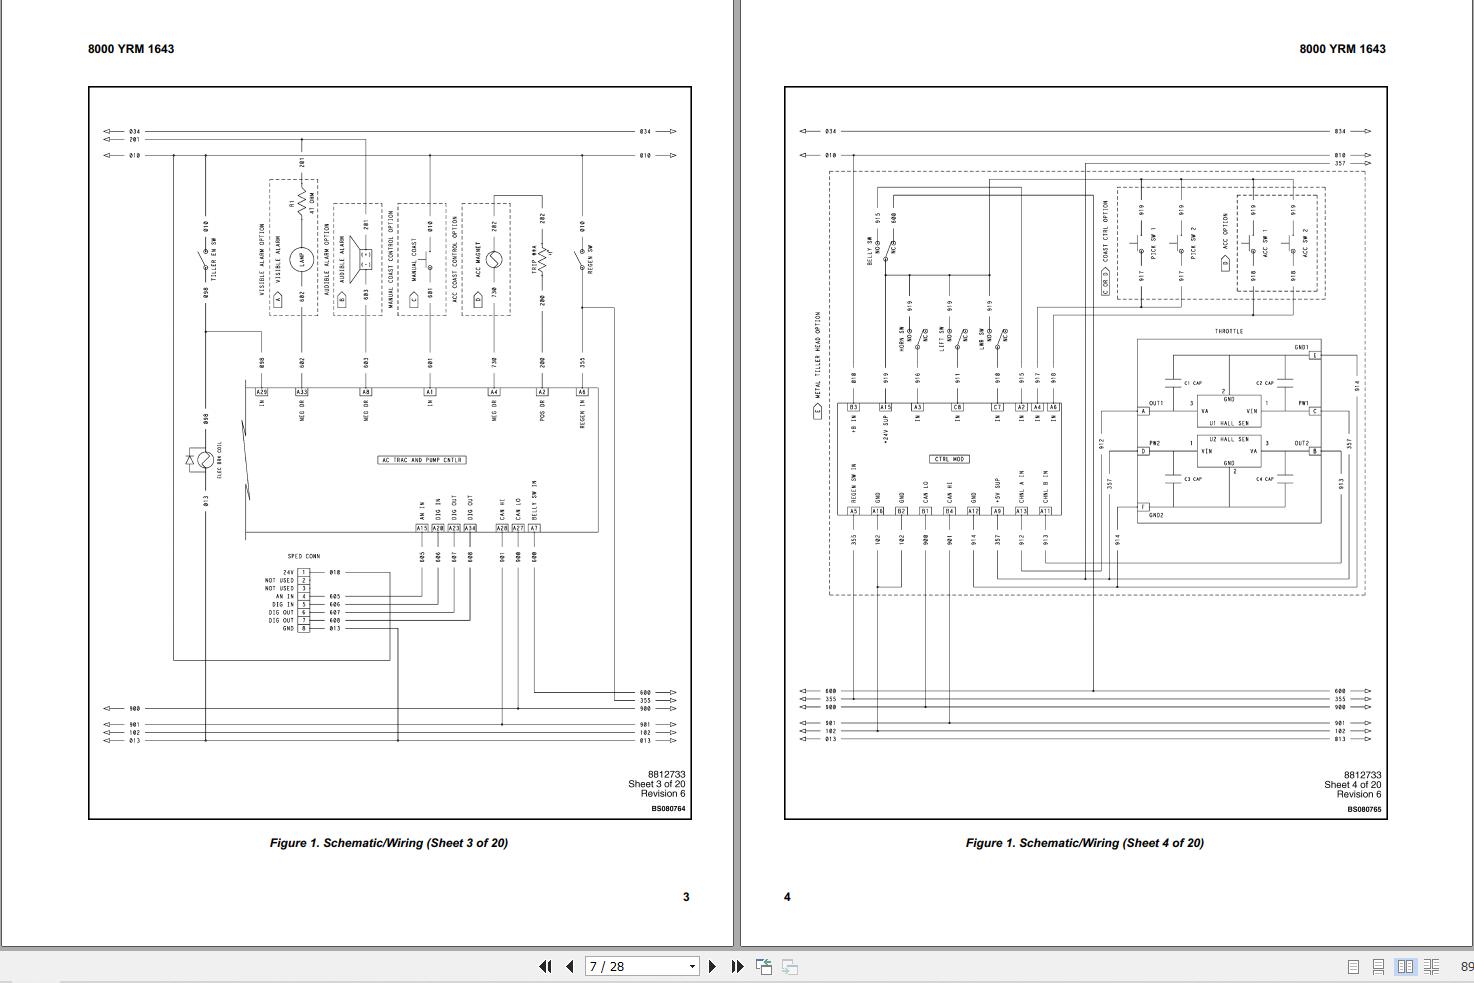Viewport: 1474px width, 983px height.
Task: Click the right page header 8000 YRM 1643
Action: click(1342, 49)
